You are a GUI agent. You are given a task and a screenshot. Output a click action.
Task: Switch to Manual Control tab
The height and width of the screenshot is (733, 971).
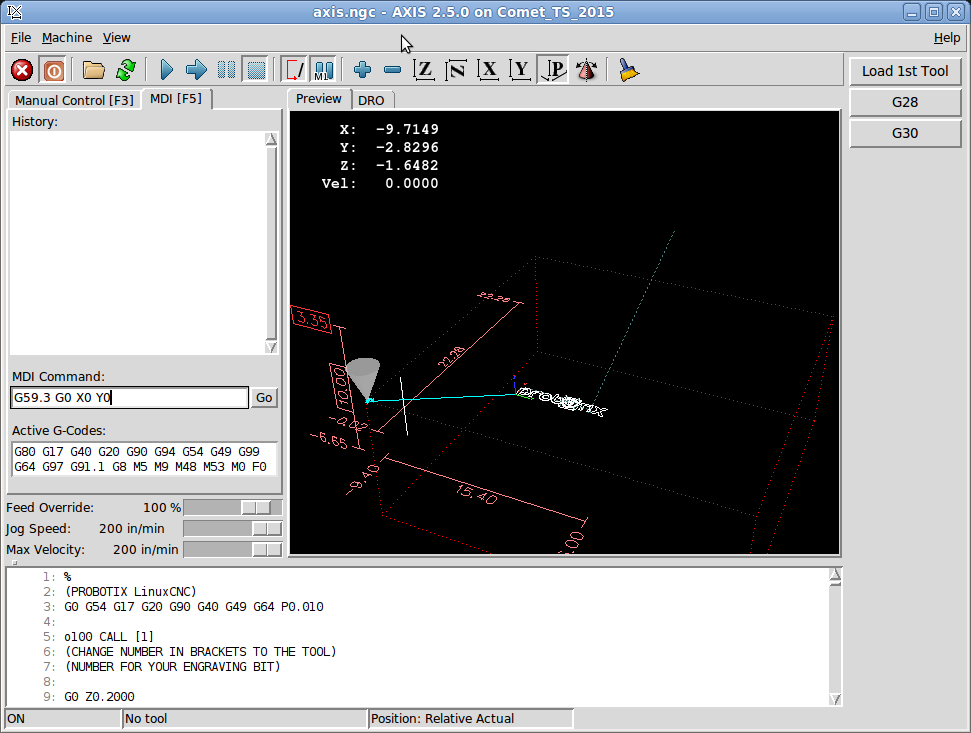click(74, 100)
